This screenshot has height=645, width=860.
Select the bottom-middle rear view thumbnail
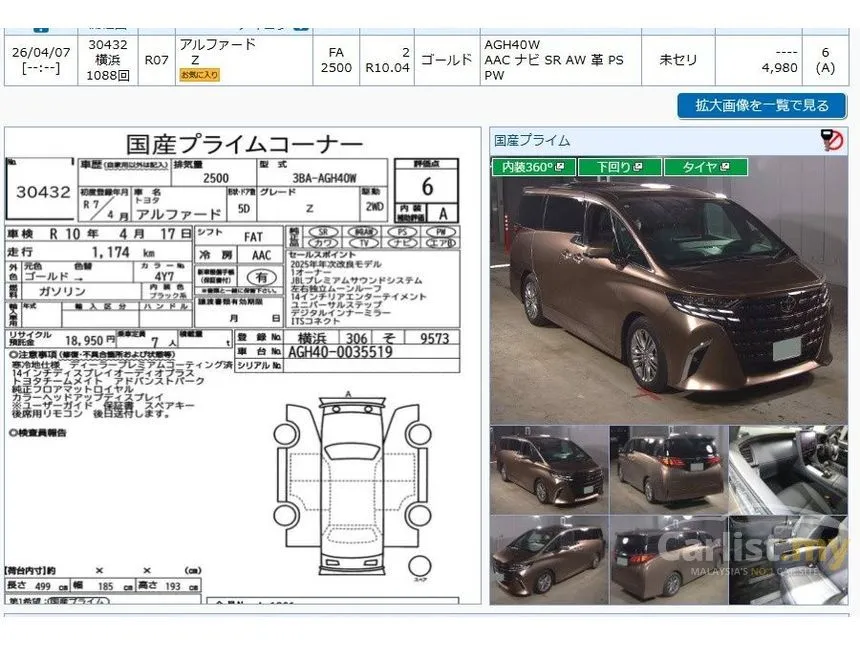click(669, 560)
